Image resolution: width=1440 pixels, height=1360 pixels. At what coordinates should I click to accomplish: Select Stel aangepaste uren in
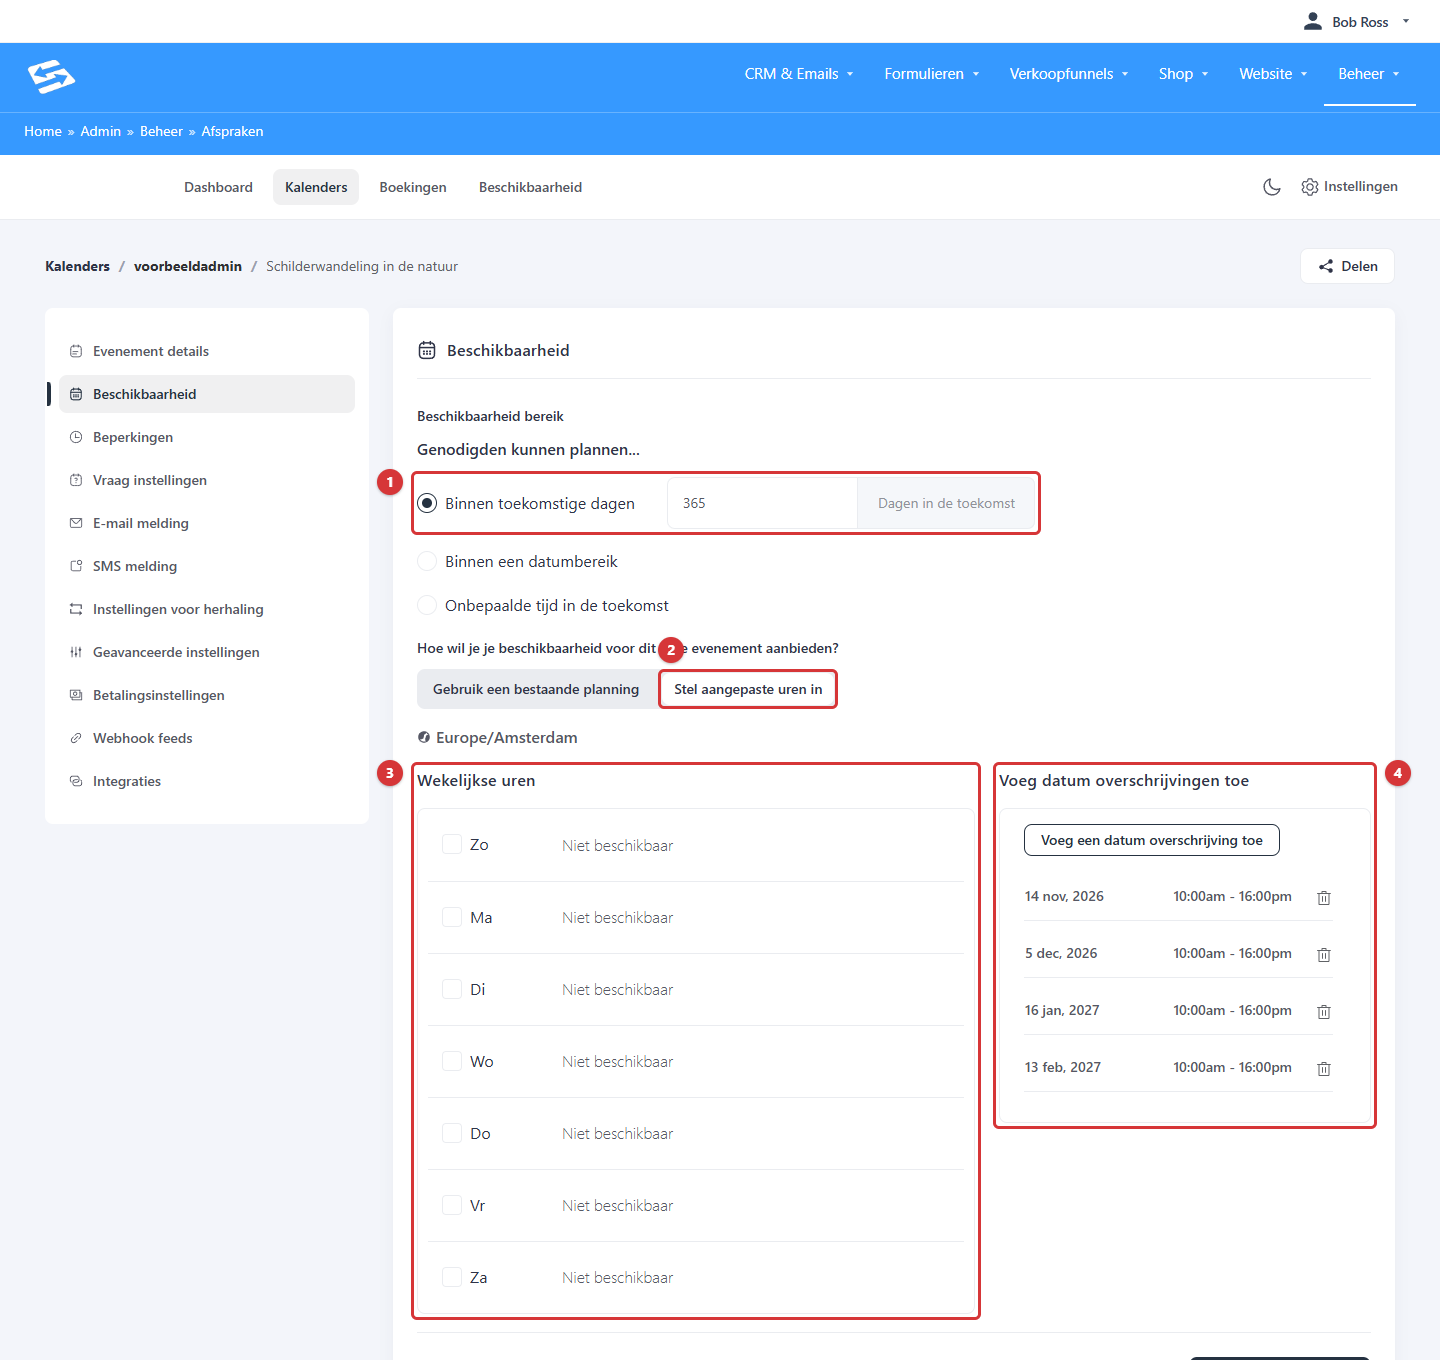point(748,689)
